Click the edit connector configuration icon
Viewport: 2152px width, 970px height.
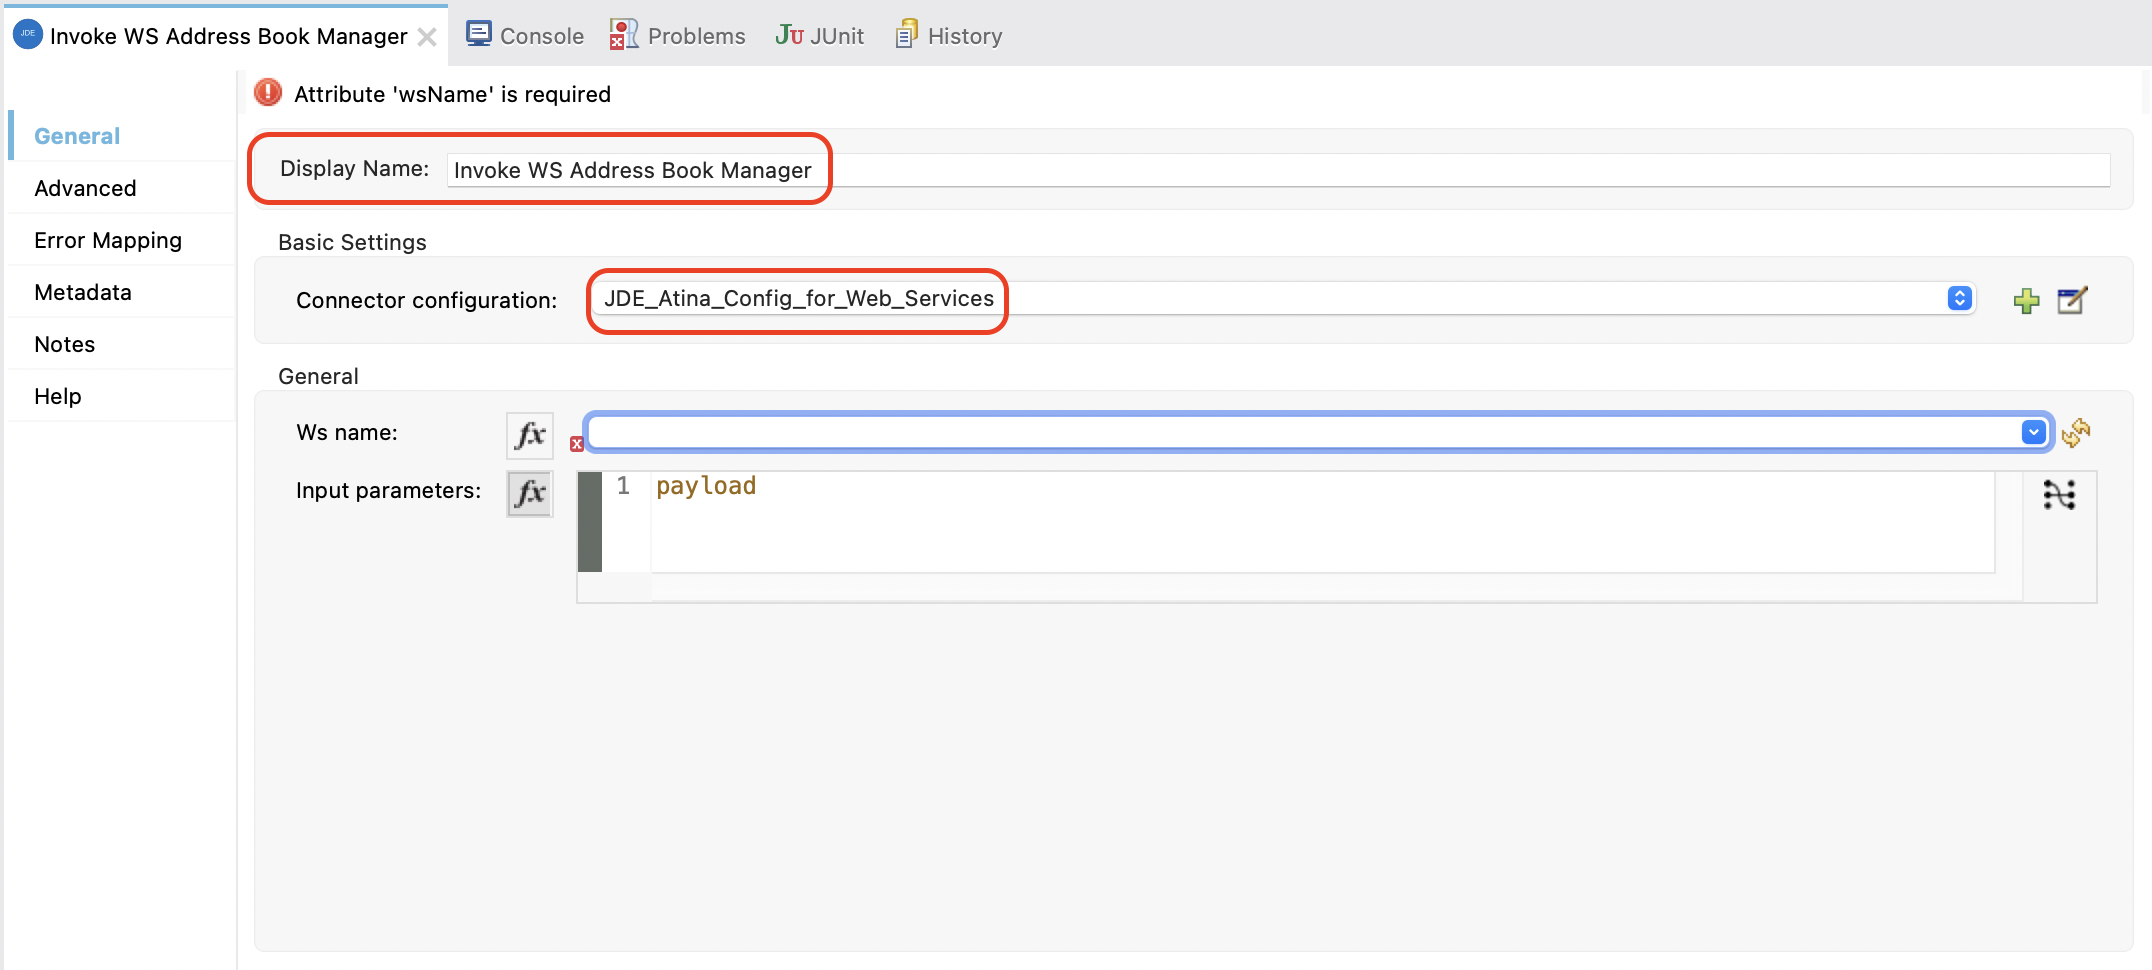point(2072,300)
